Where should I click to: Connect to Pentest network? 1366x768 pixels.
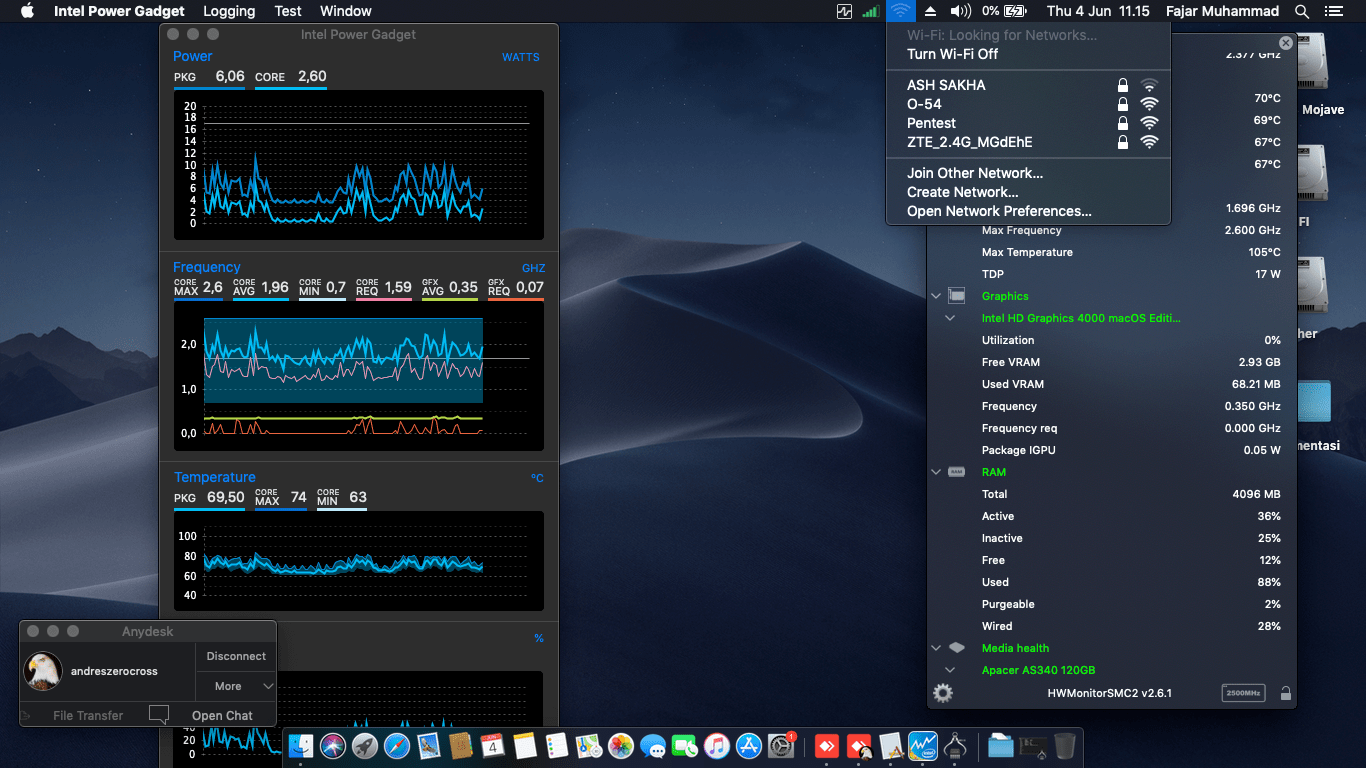pyautogui.click(x=1028, y=123)
